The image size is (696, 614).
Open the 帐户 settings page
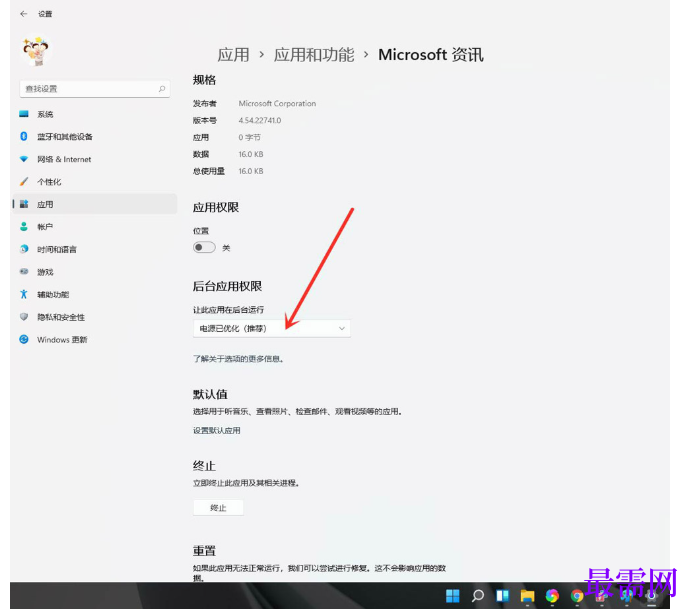(94, 227)
